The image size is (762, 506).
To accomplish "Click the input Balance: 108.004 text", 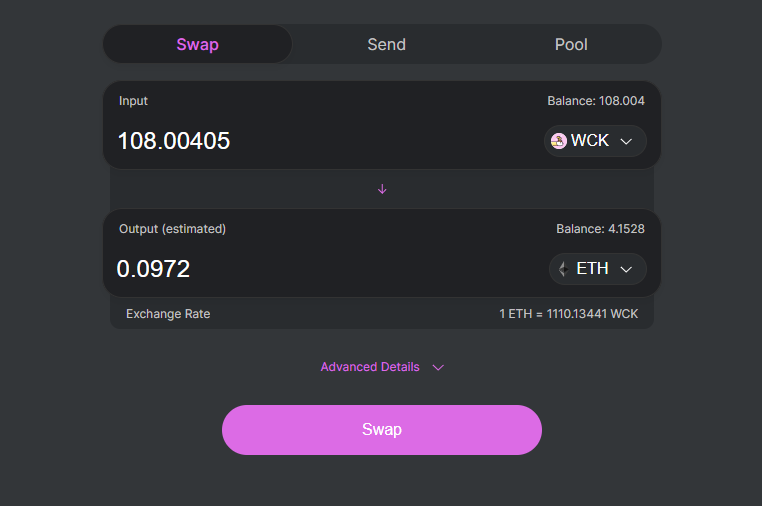I will coord(596,101).
